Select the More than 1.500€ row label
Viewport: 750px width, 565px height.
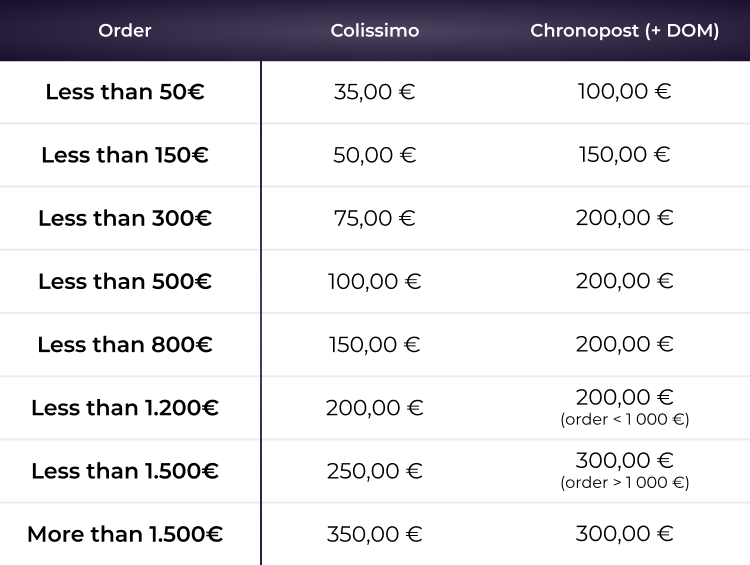pos(125,534)
